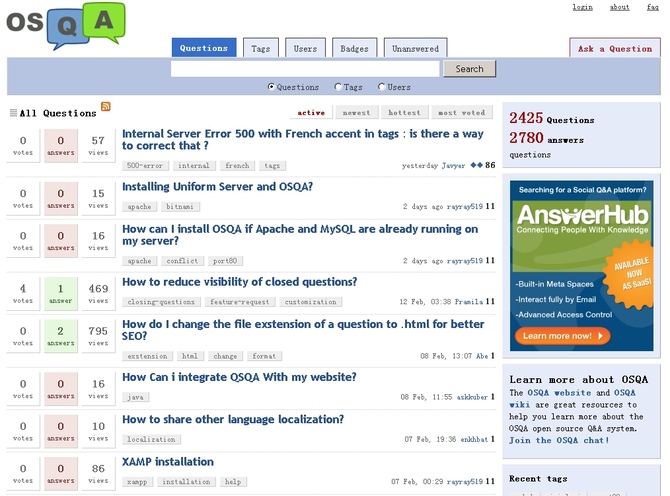Viewport: 670px width, 496px height.
Task: Click the closing-questions tag
Action: click(161, 302)
